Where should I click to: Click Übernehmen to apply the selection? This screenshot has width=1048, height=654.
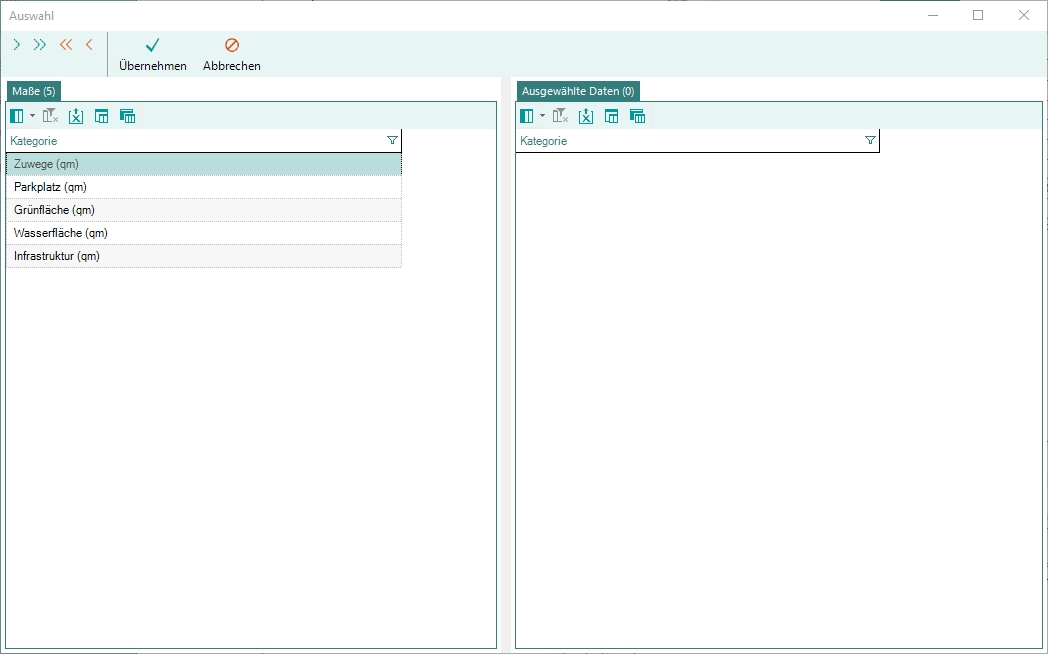tap(152, 55)
